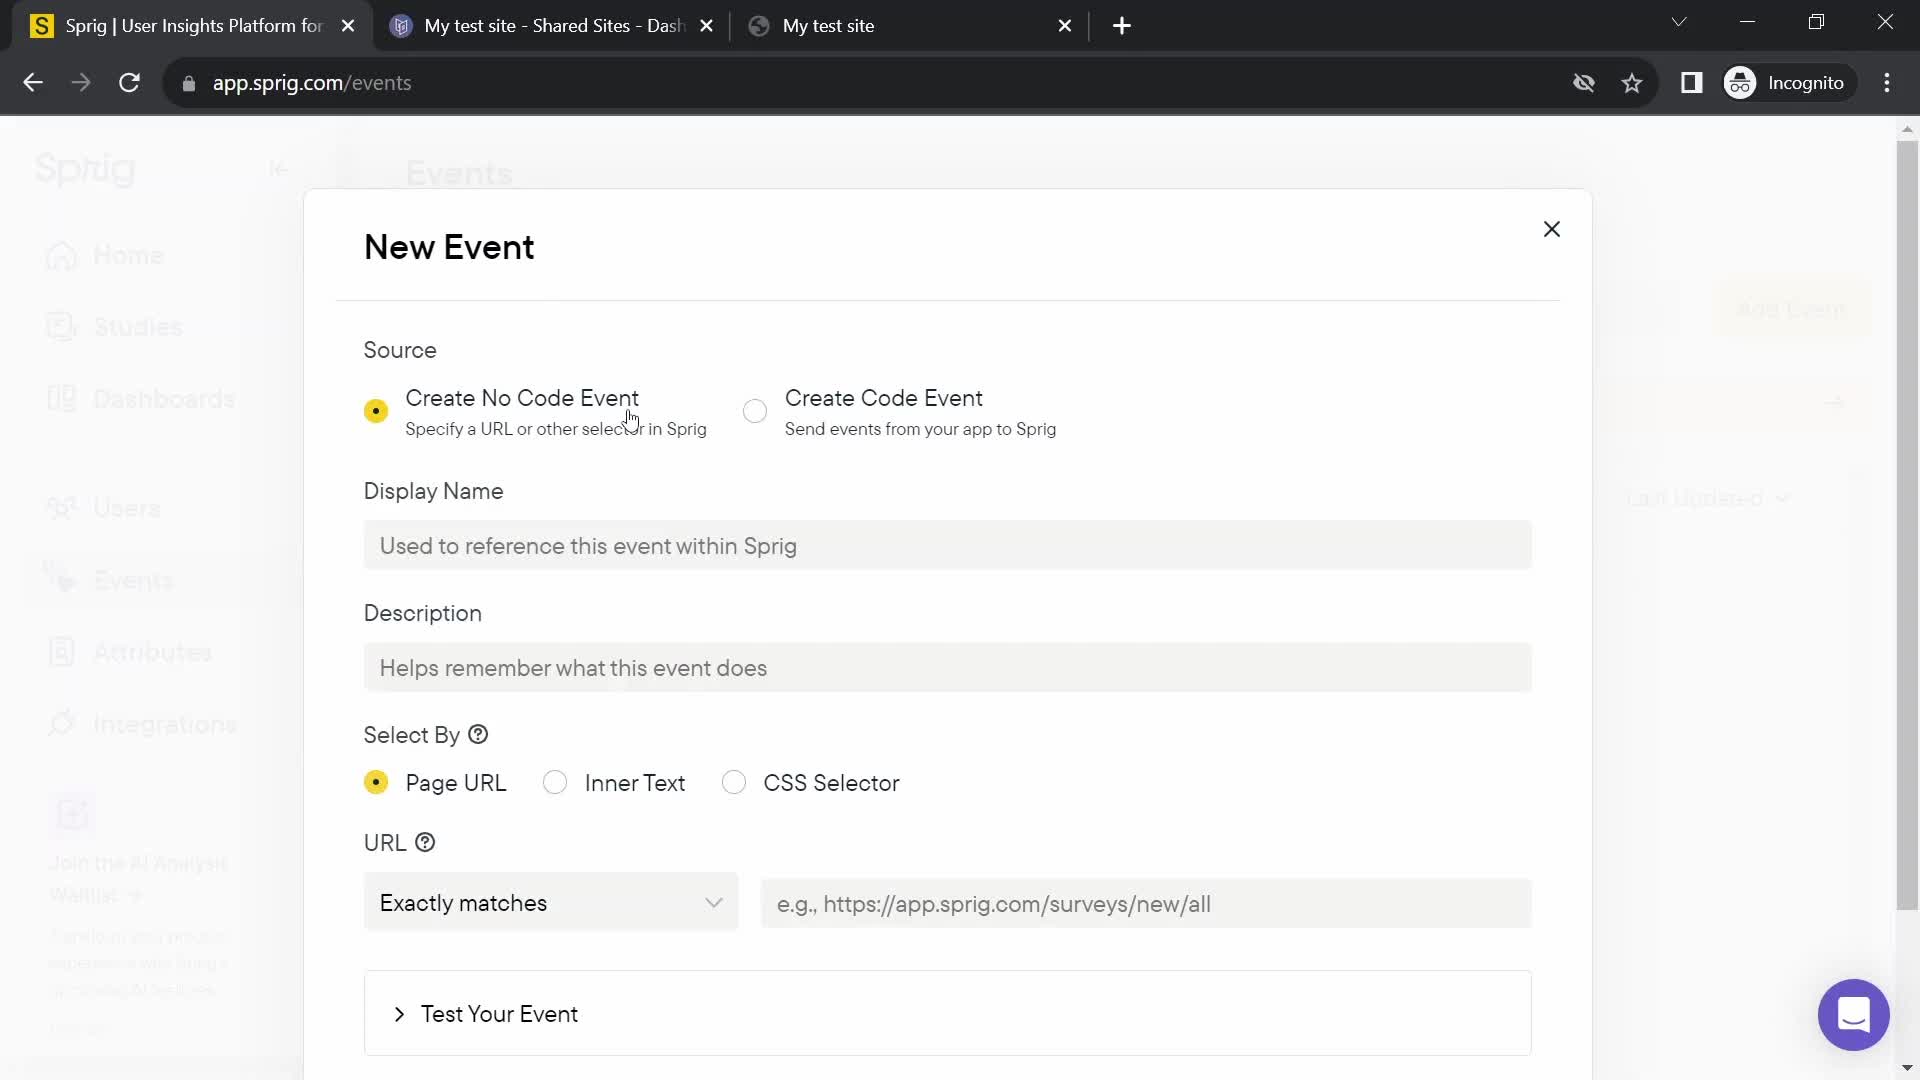
Task: Open the Home section in sidebar
Action: tap(127, 255)
